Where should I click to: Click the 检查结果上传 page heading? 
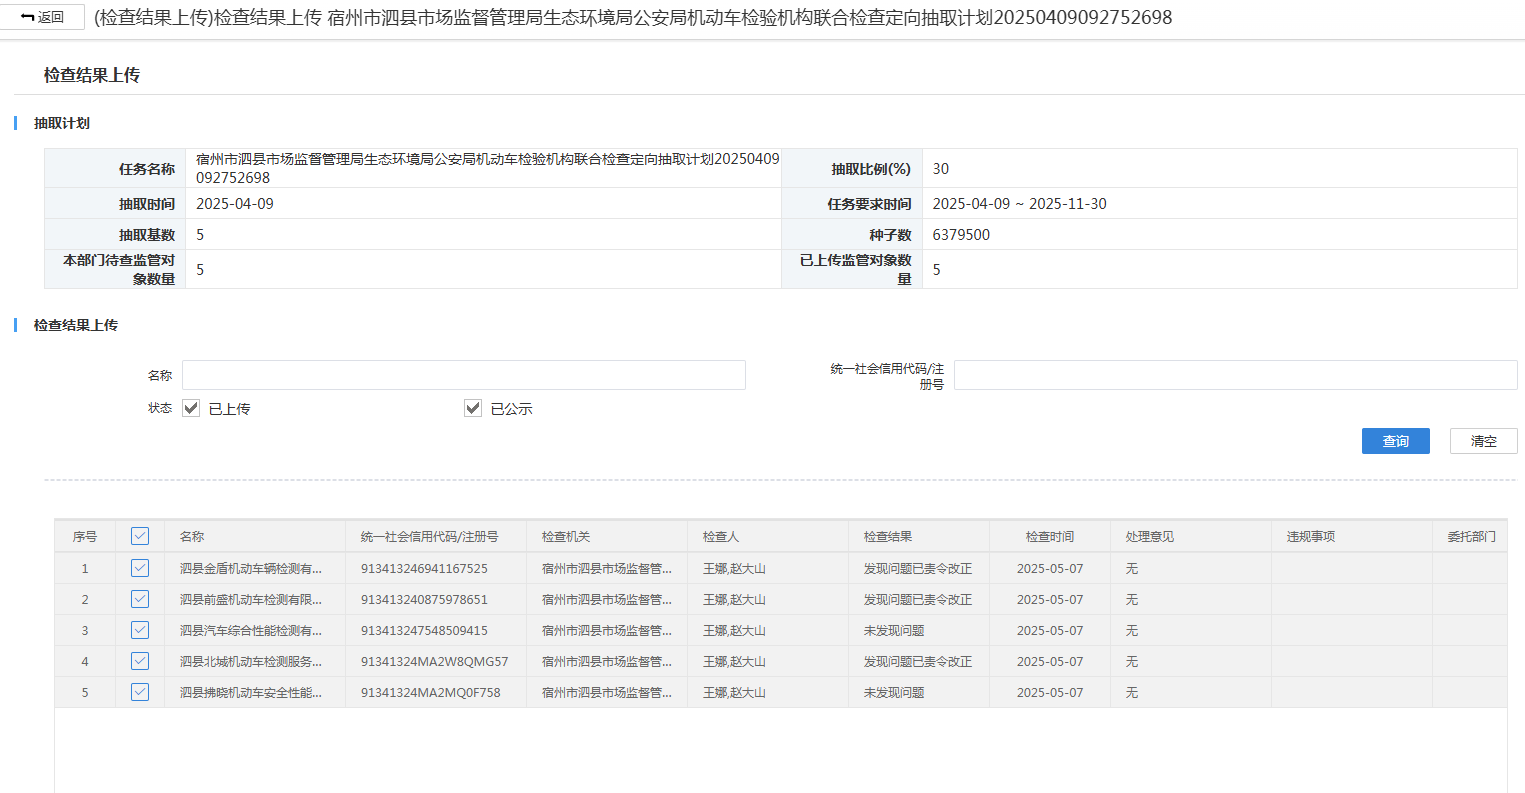(x=92, y=75)
